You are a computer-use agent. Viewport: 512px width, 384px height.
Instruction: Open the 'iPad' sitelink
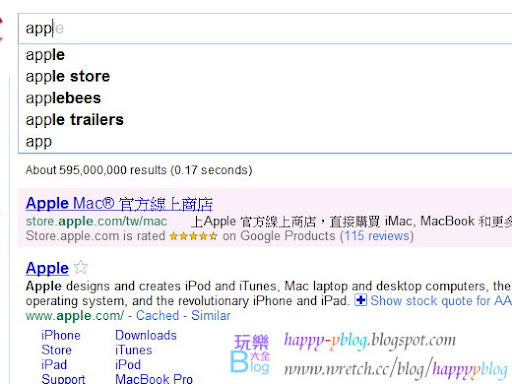point(54,365)
